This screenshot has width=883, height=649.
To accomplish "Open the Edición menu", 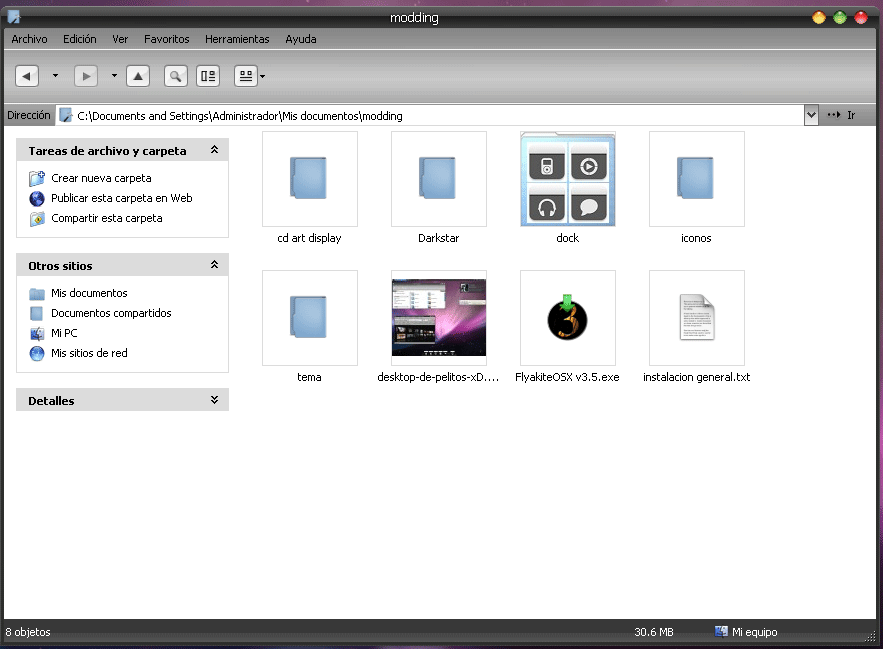I will click(79, 39).
